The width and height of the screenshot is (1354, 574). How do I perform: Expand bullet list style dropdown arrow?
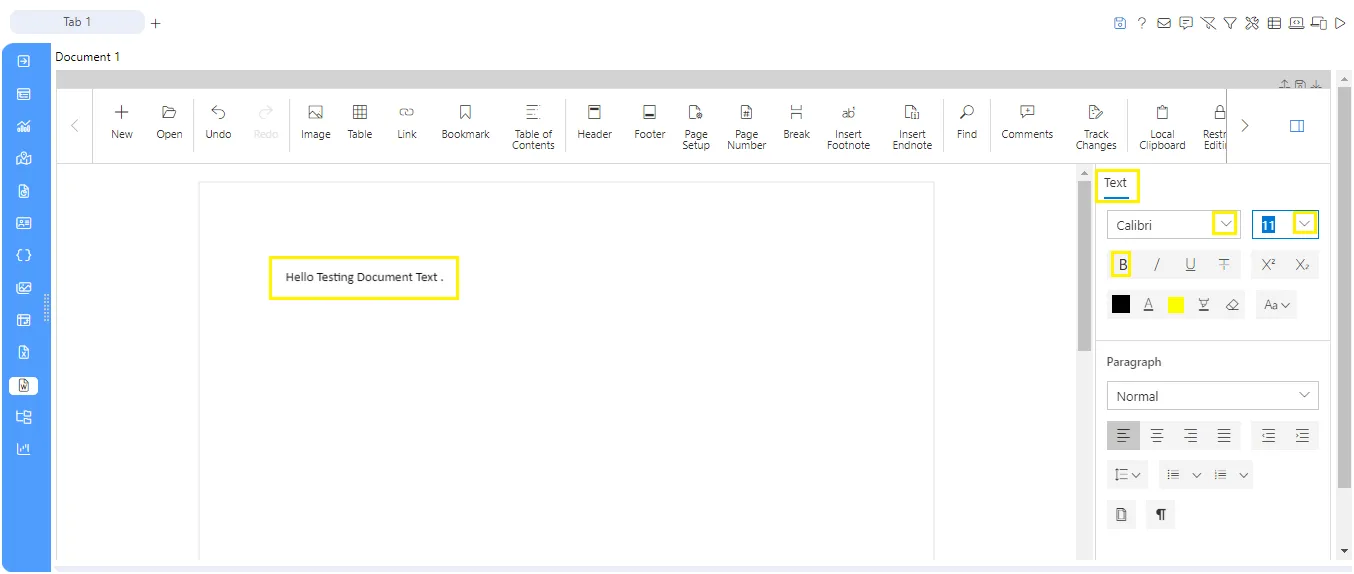(1196, 475)
